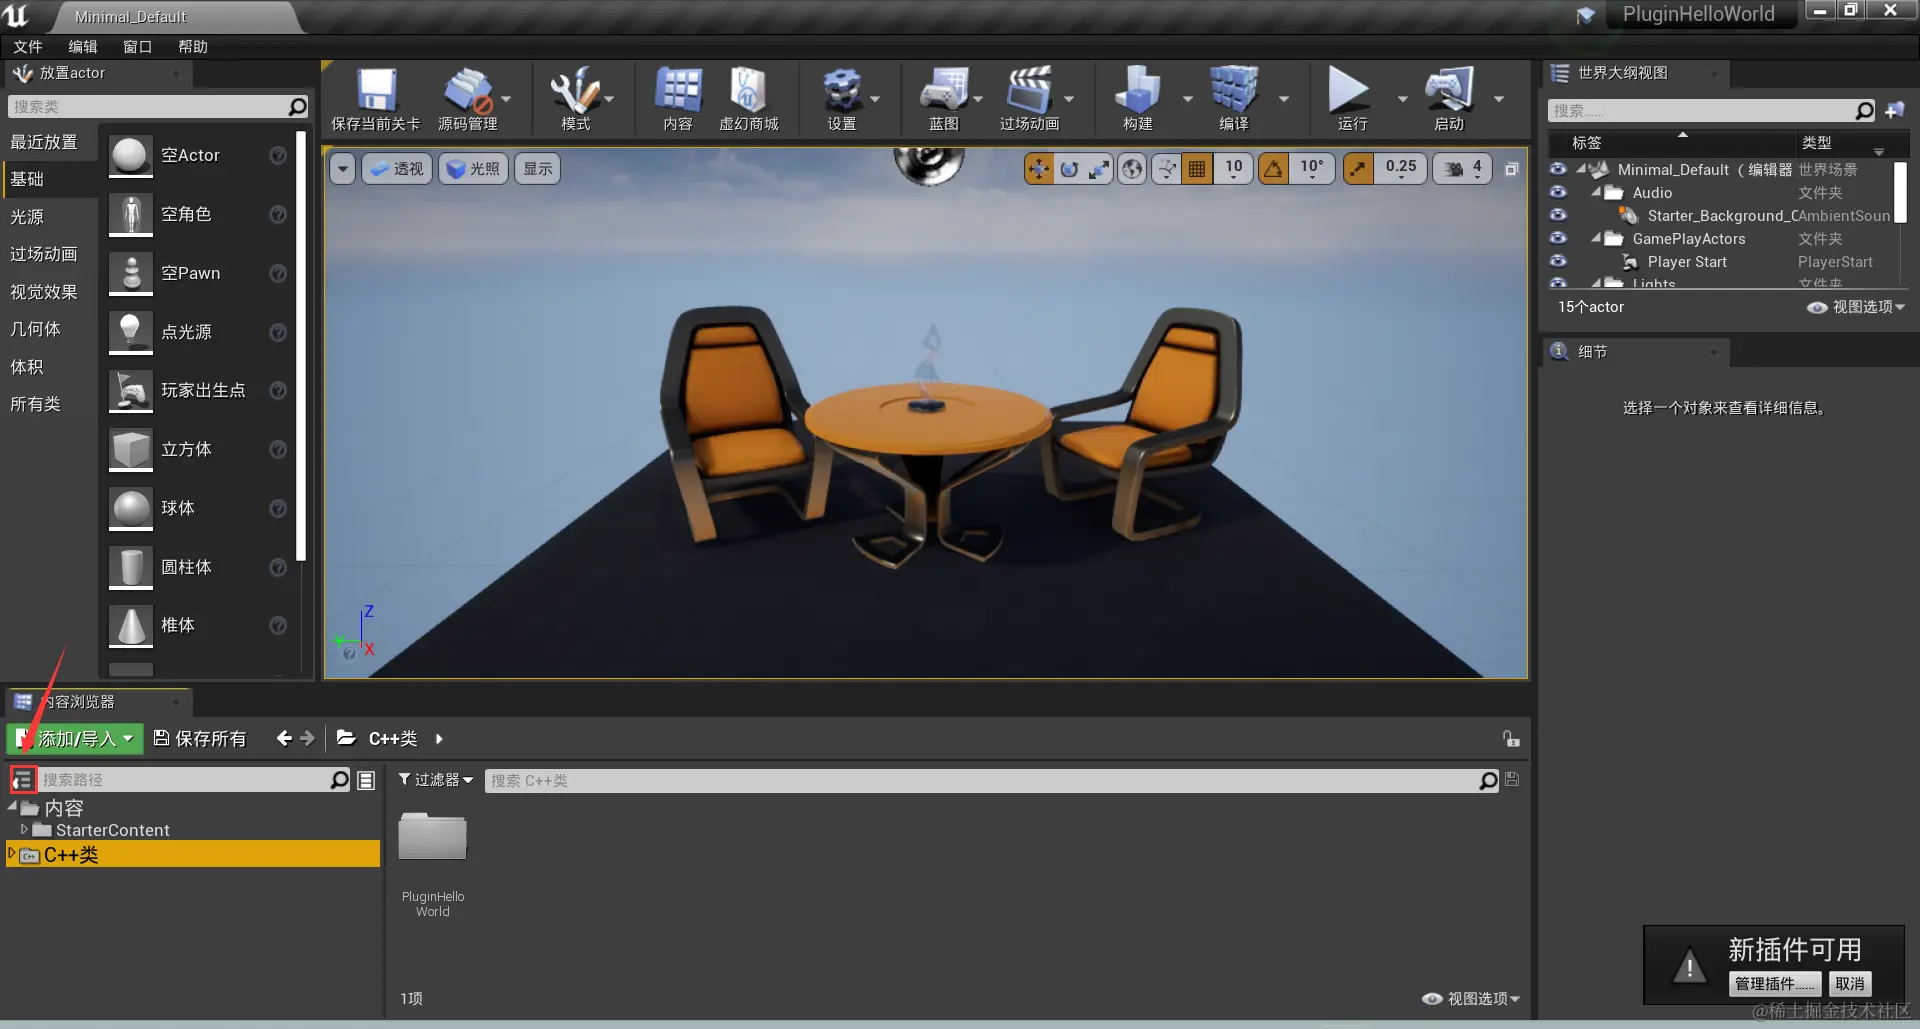This screenshot has width=1920, height=1029.
Task: Toggle grid snapping in viewport
Action: point(1197,169)
